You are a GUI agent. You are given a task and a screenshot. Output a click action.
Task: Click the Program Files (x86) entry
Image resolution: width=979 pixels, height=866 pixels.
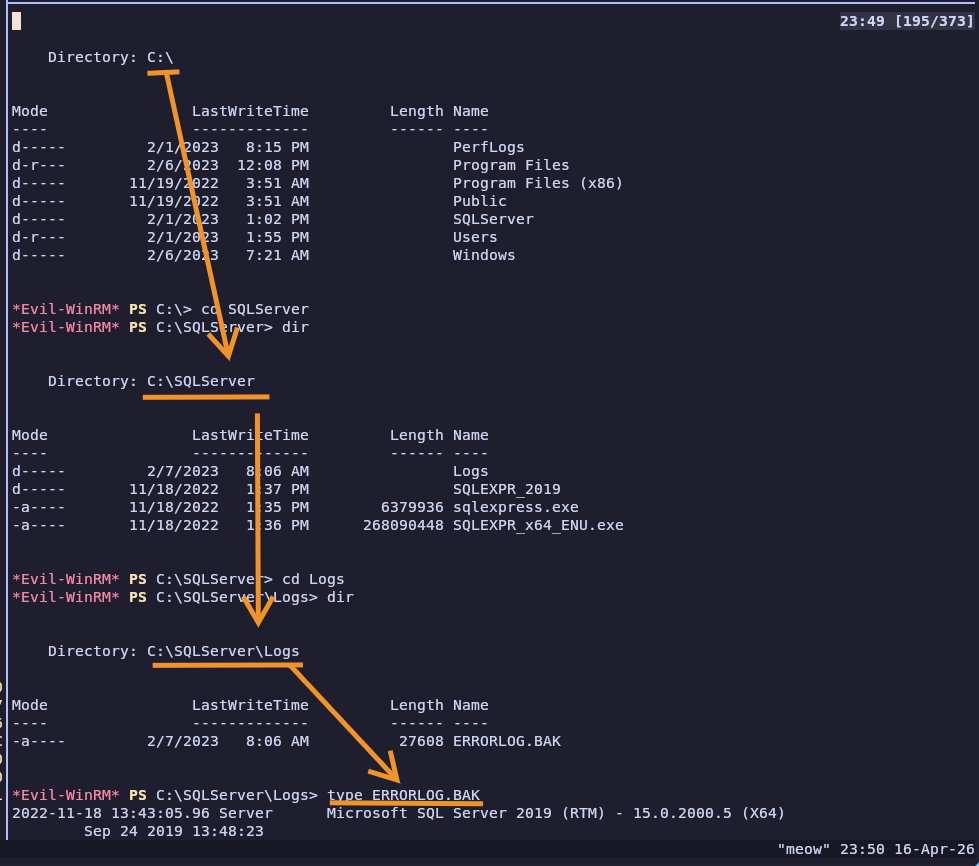tap(538, 183)
